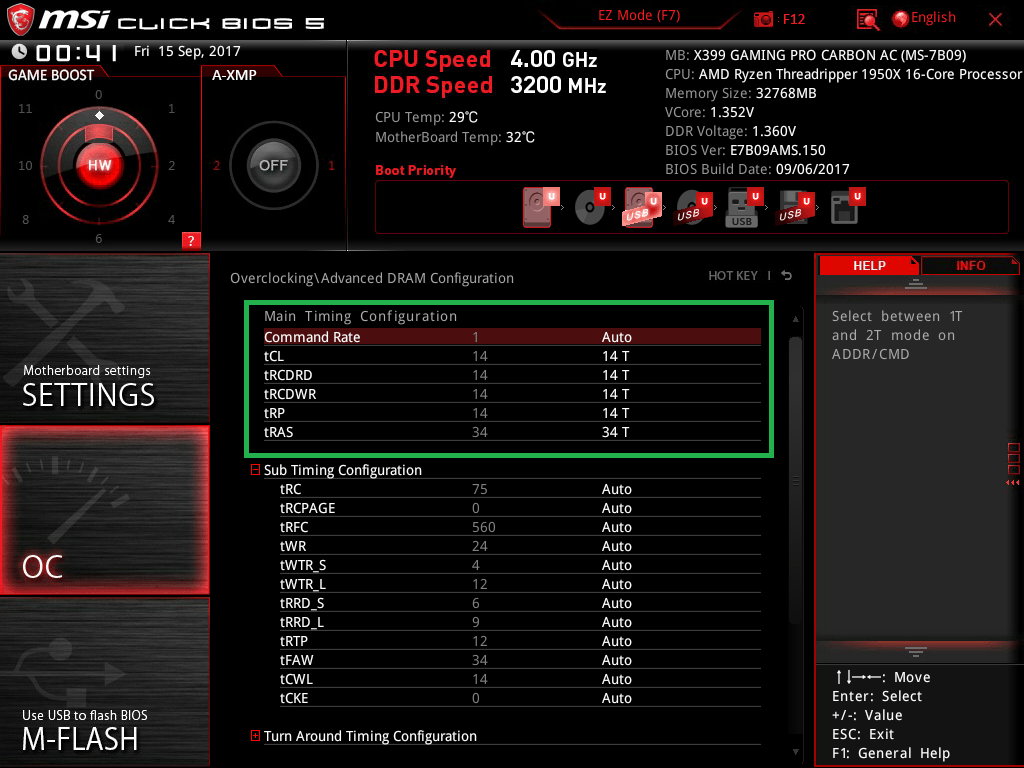Image resolution: width=1024 pixels, height=768 pixels.
Task: Edit the tCL 14 T value
Action: (x=615, y=356)
